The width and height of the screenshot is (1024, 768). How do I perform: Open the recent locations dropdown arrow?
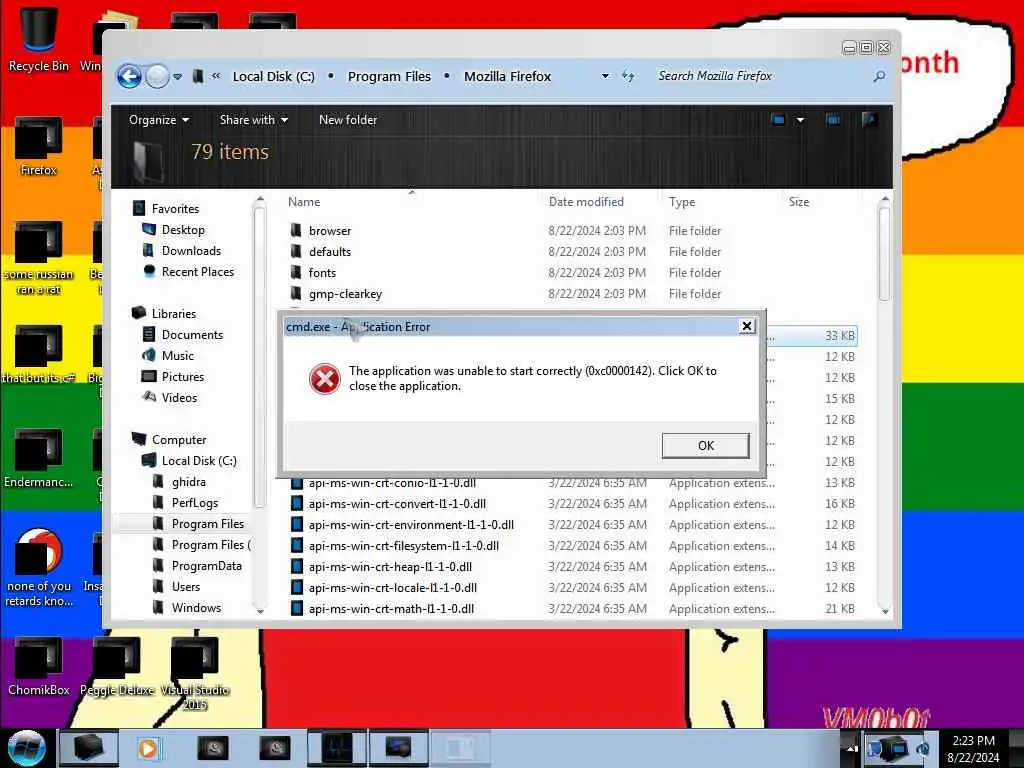(x=178, y=76)
